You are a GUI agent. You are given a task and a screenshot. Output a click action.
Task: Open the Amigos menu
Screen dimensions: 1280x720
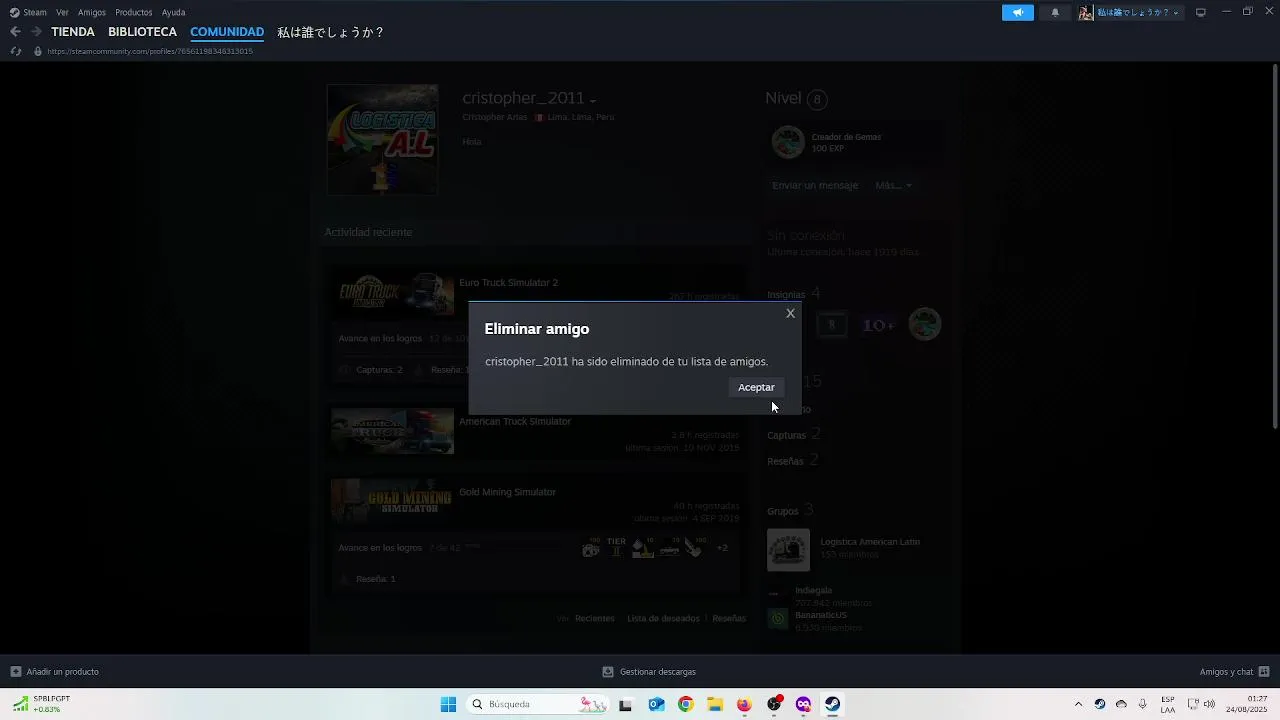[x=92, y=12]
